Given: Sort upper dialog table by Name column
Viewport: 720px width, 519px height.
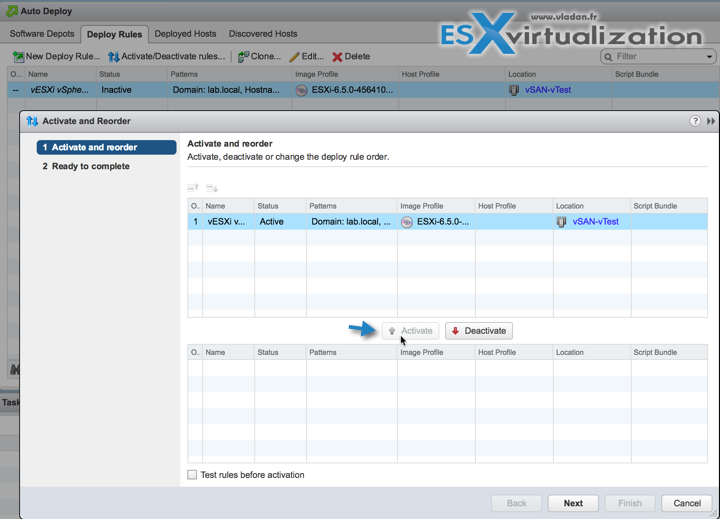Looking at the screenshot, I should coord(228,206).
